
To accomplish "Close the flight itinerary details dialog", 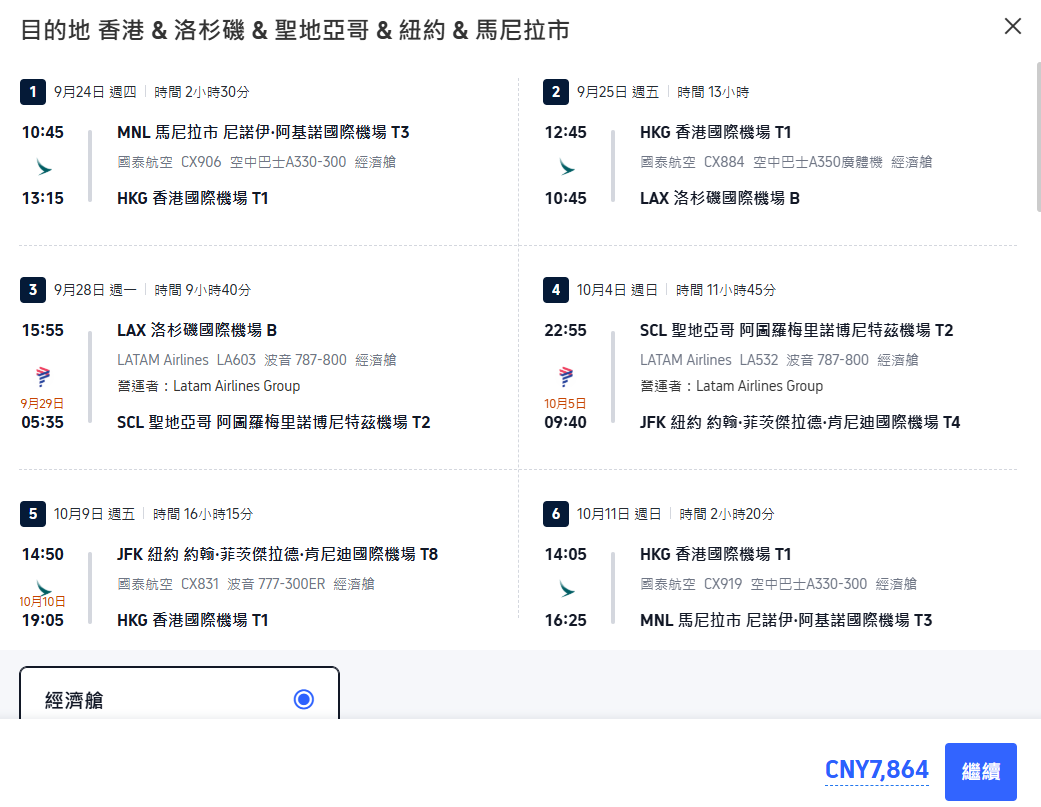I will click(1012, 26).
